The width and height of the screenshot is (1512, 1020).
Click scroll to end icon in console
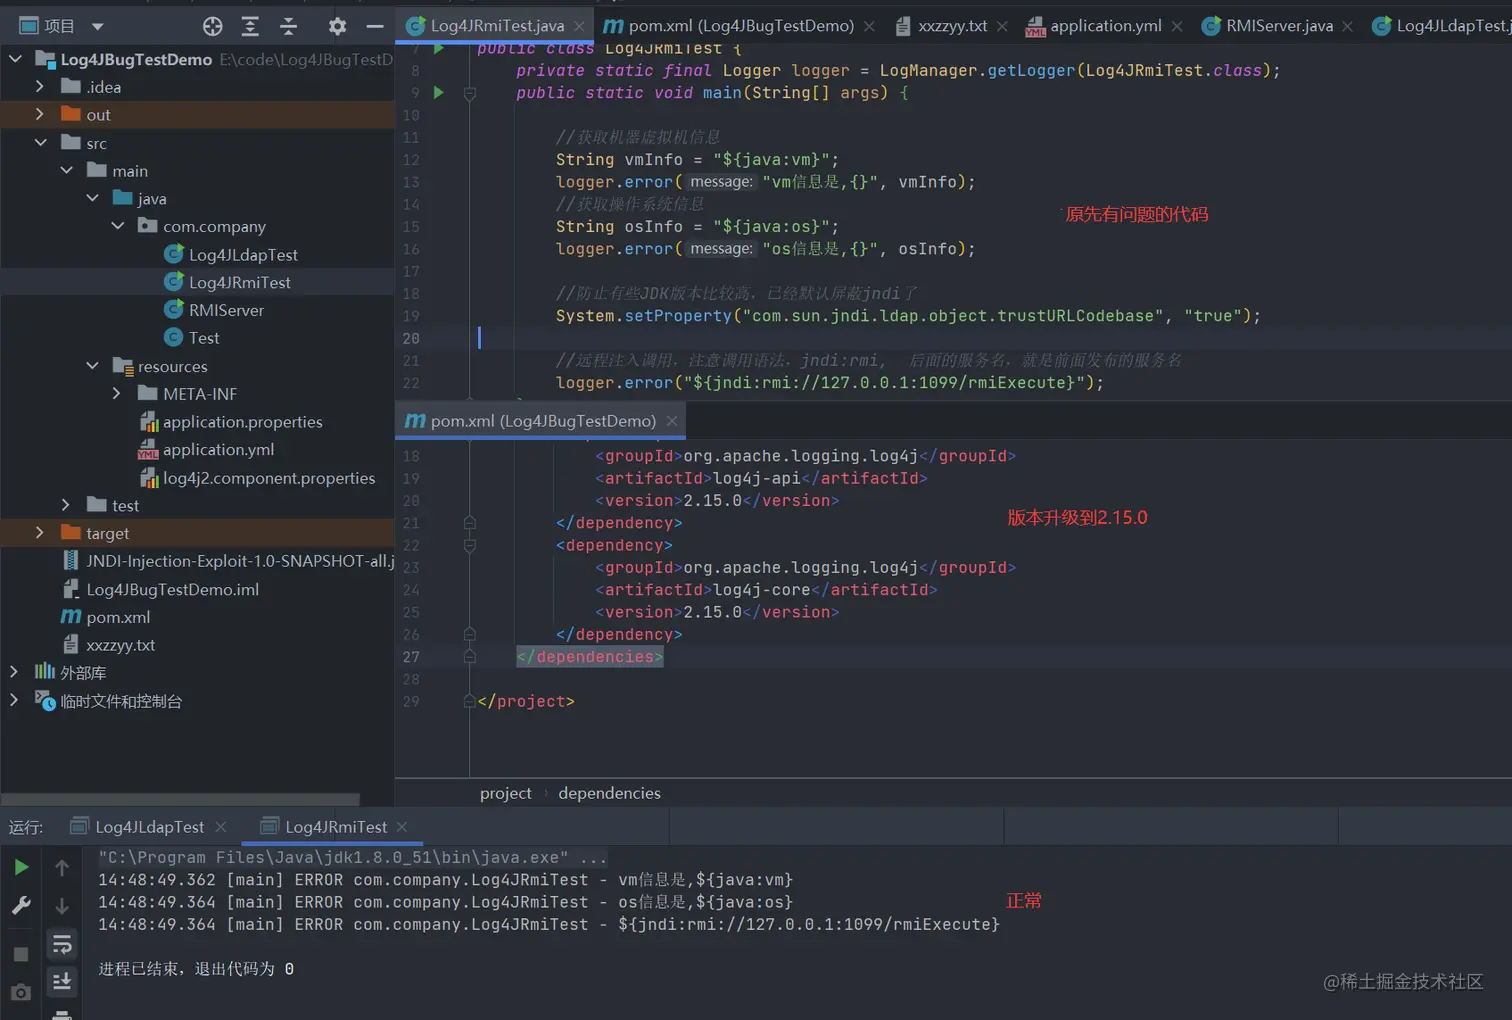62,981
